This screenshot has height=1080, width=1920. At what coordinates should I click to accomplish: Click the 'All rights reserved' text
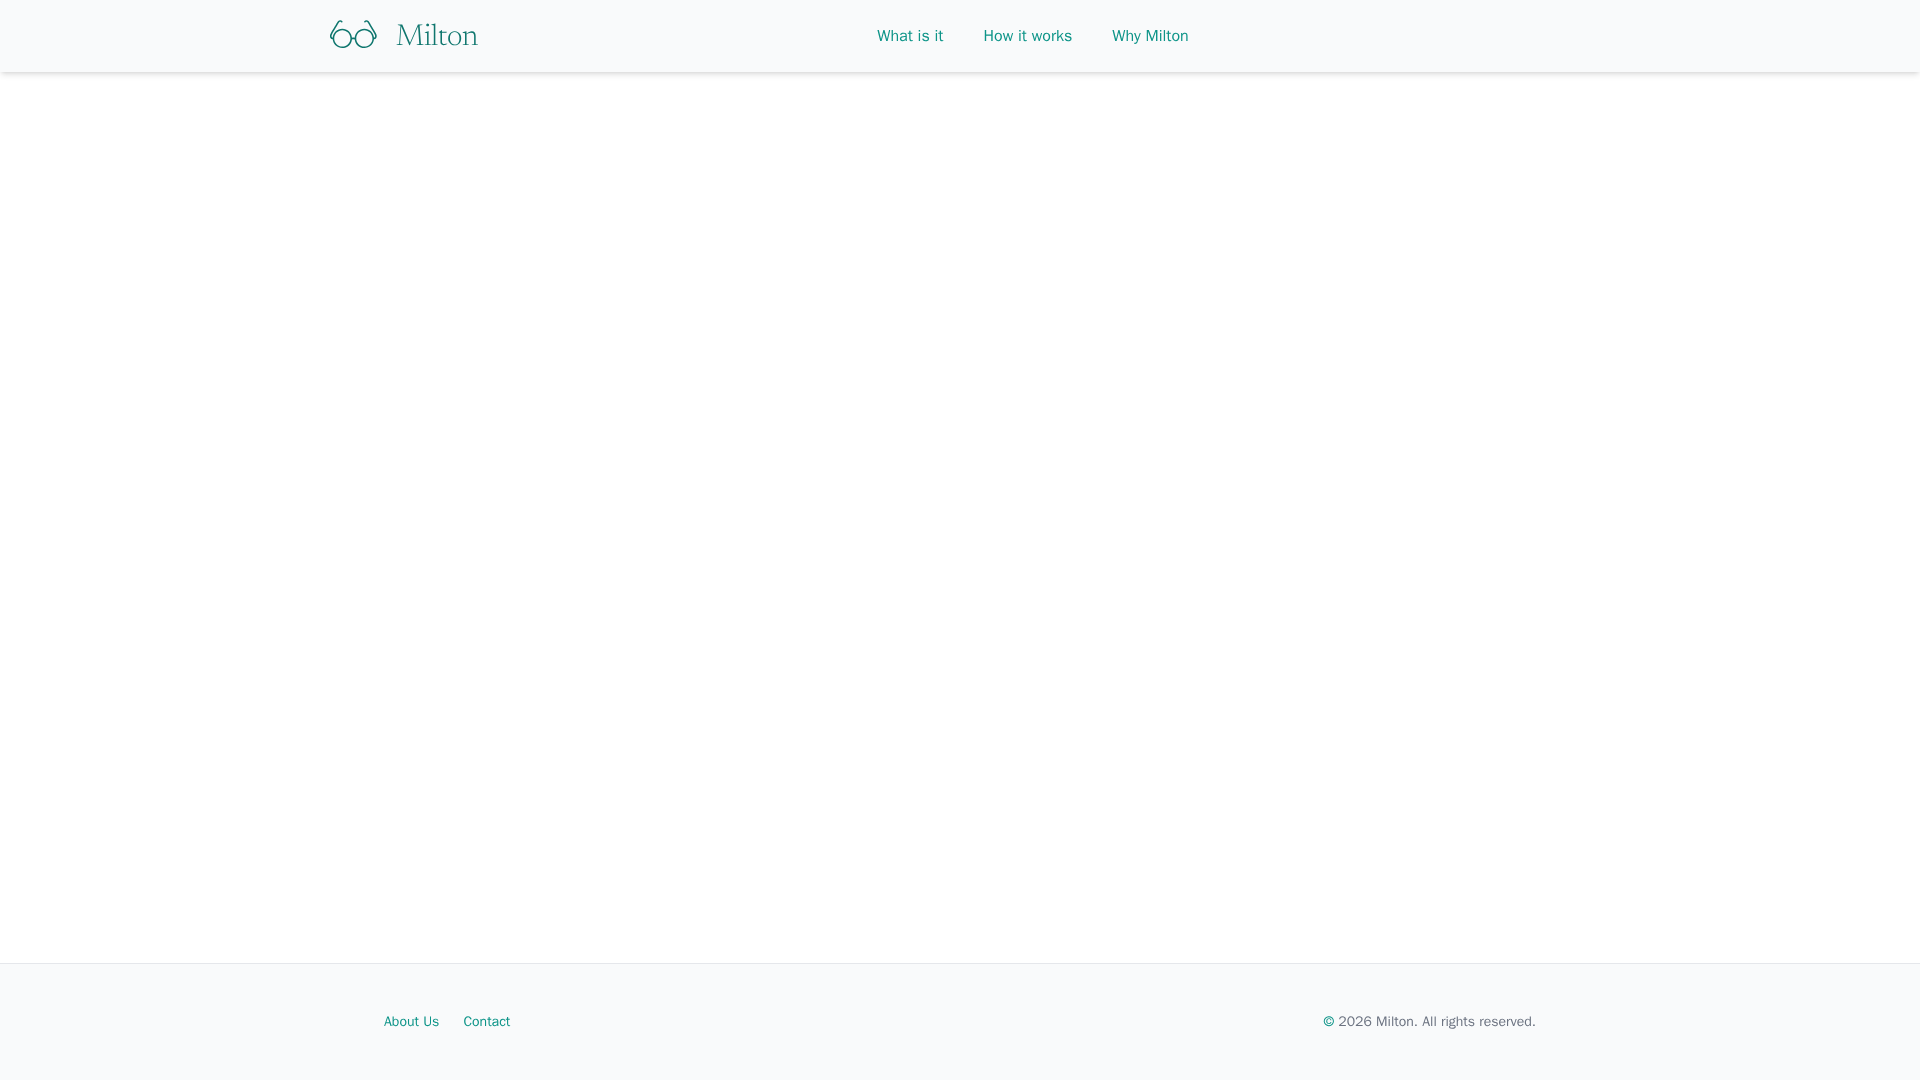tap(1478, 1021)
